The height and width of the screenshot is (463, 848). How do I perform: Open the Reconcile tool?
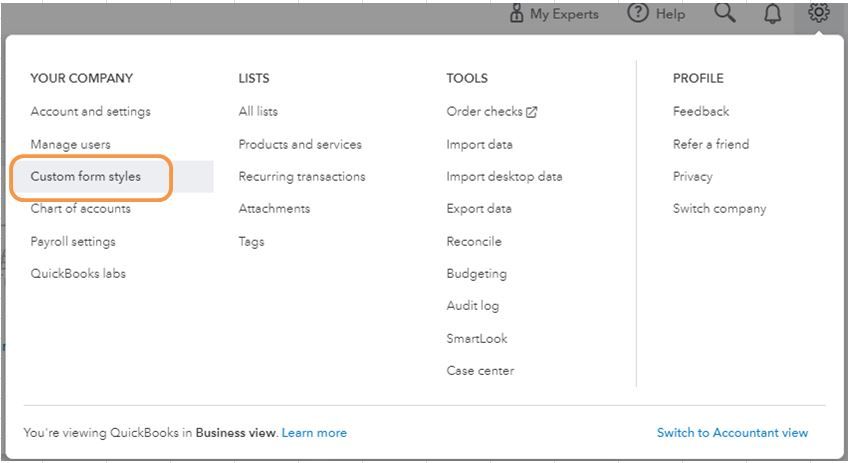[x=474, y=241]
